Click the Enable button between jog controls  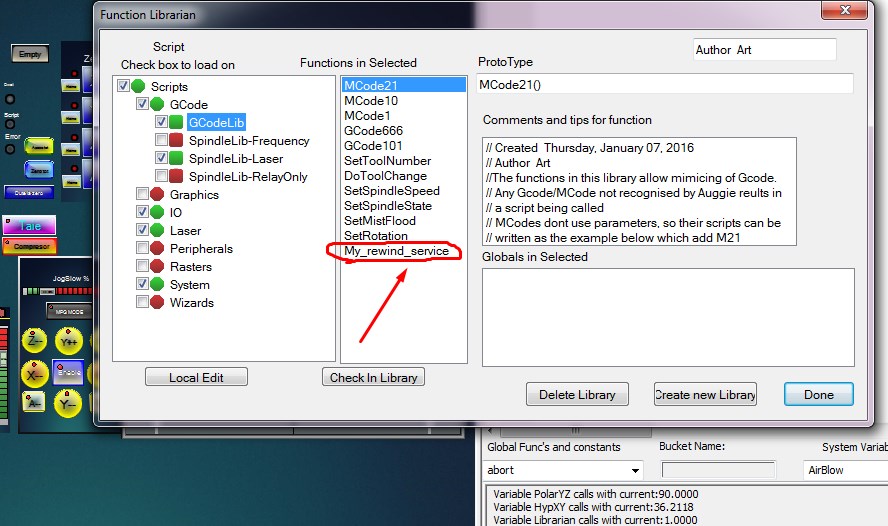click(68, 373)
